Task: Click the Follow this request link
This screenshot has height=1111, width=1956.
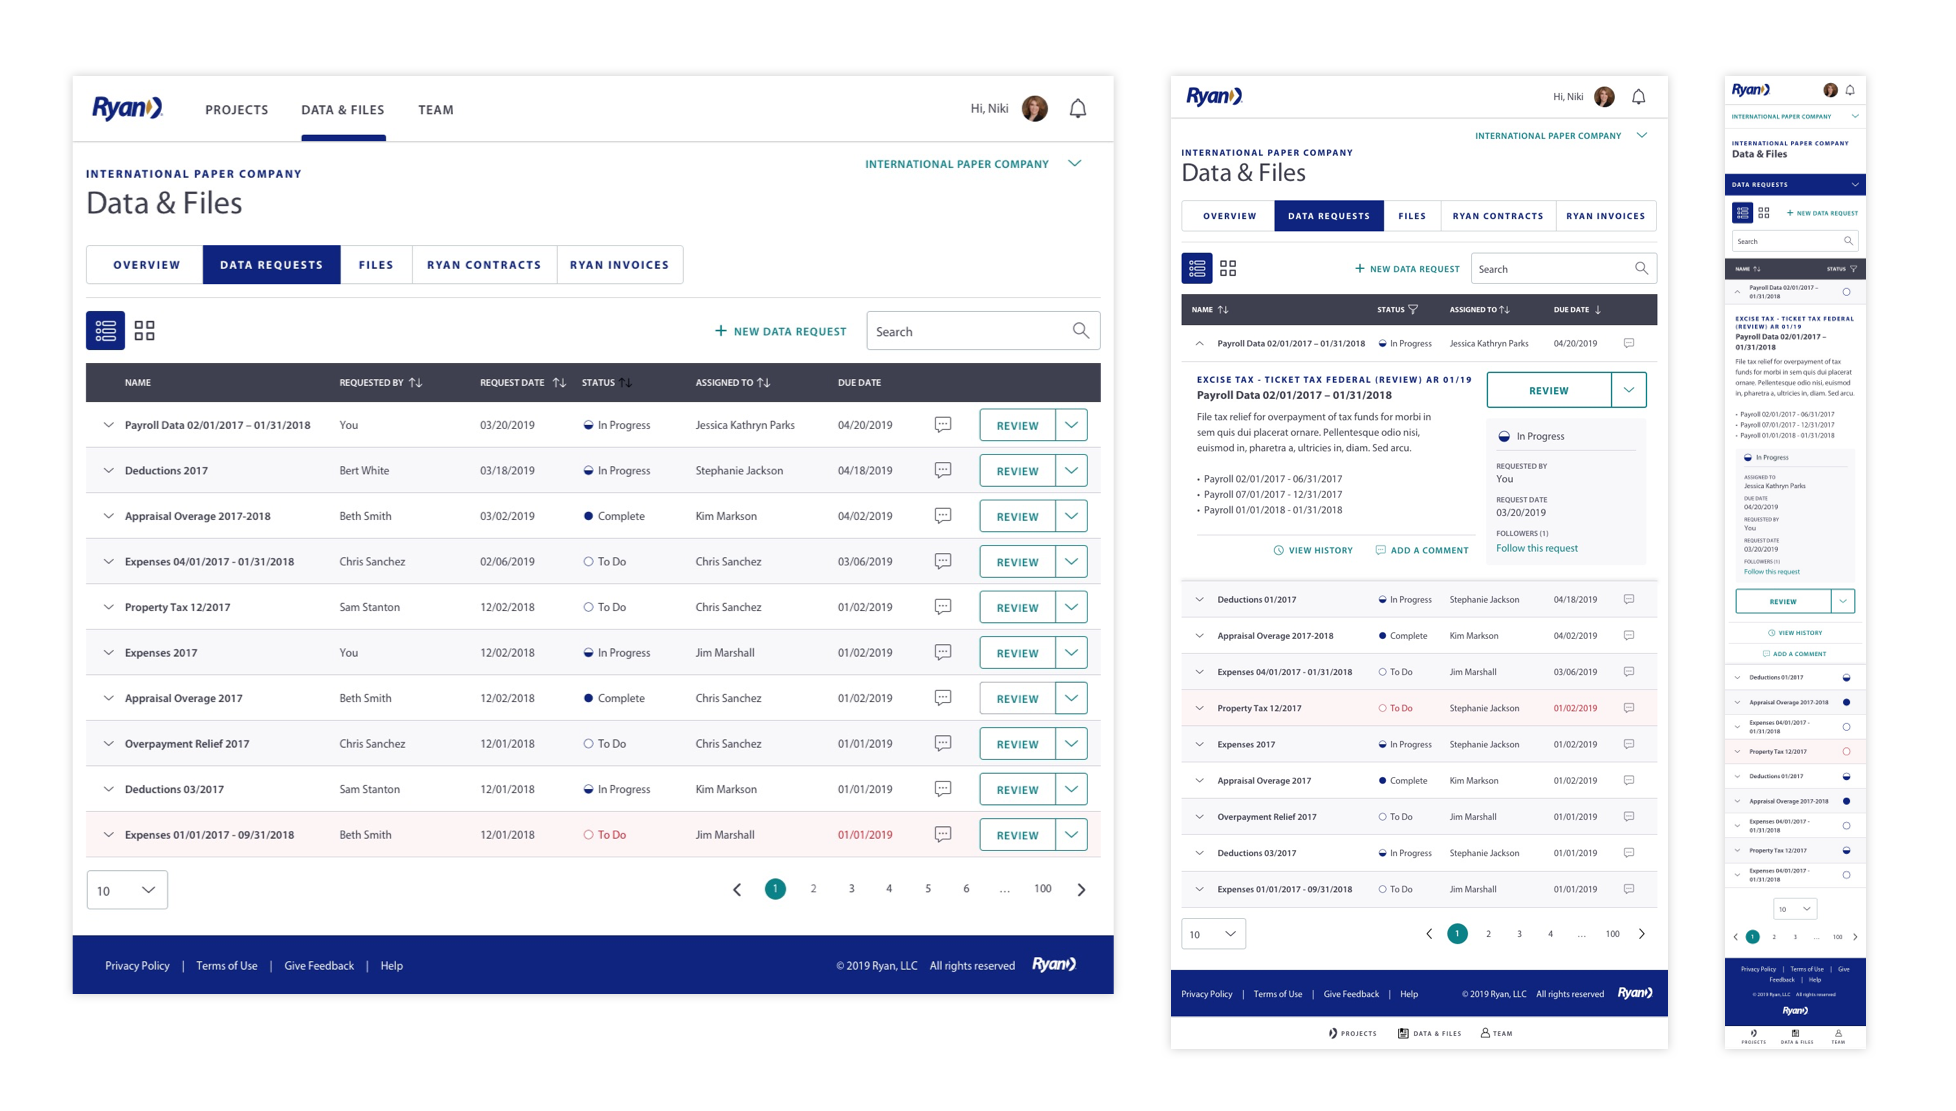Action: point(1536,548)
